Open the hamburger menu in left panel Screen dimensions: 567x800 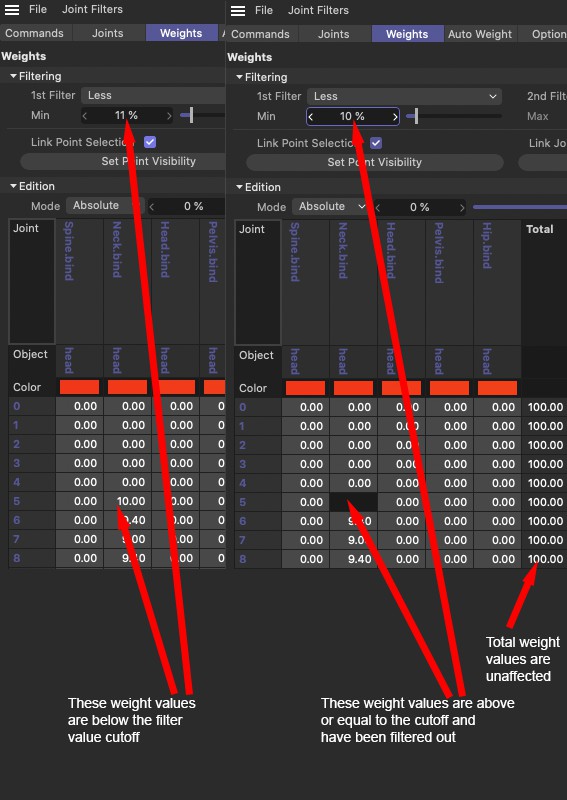(x=12, y=10)
